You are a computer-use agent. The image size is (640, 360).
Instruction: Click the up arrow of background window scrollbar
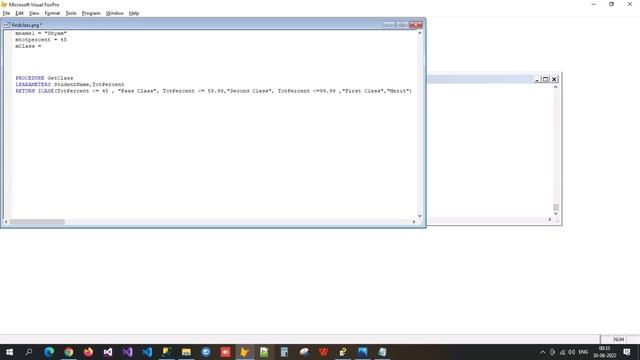coord(556,87)
